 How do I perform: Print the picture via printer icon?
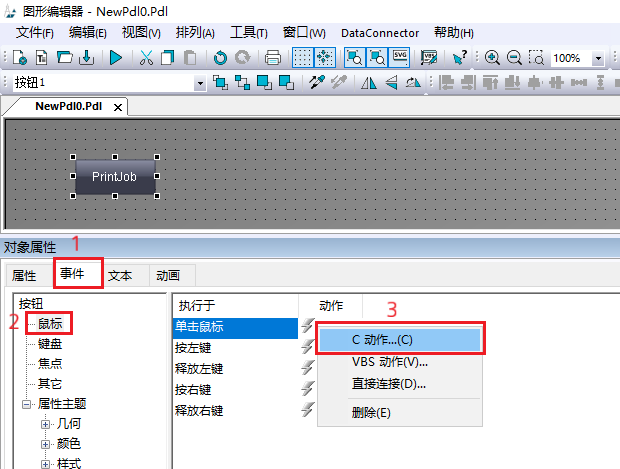(x=273, y=58)
